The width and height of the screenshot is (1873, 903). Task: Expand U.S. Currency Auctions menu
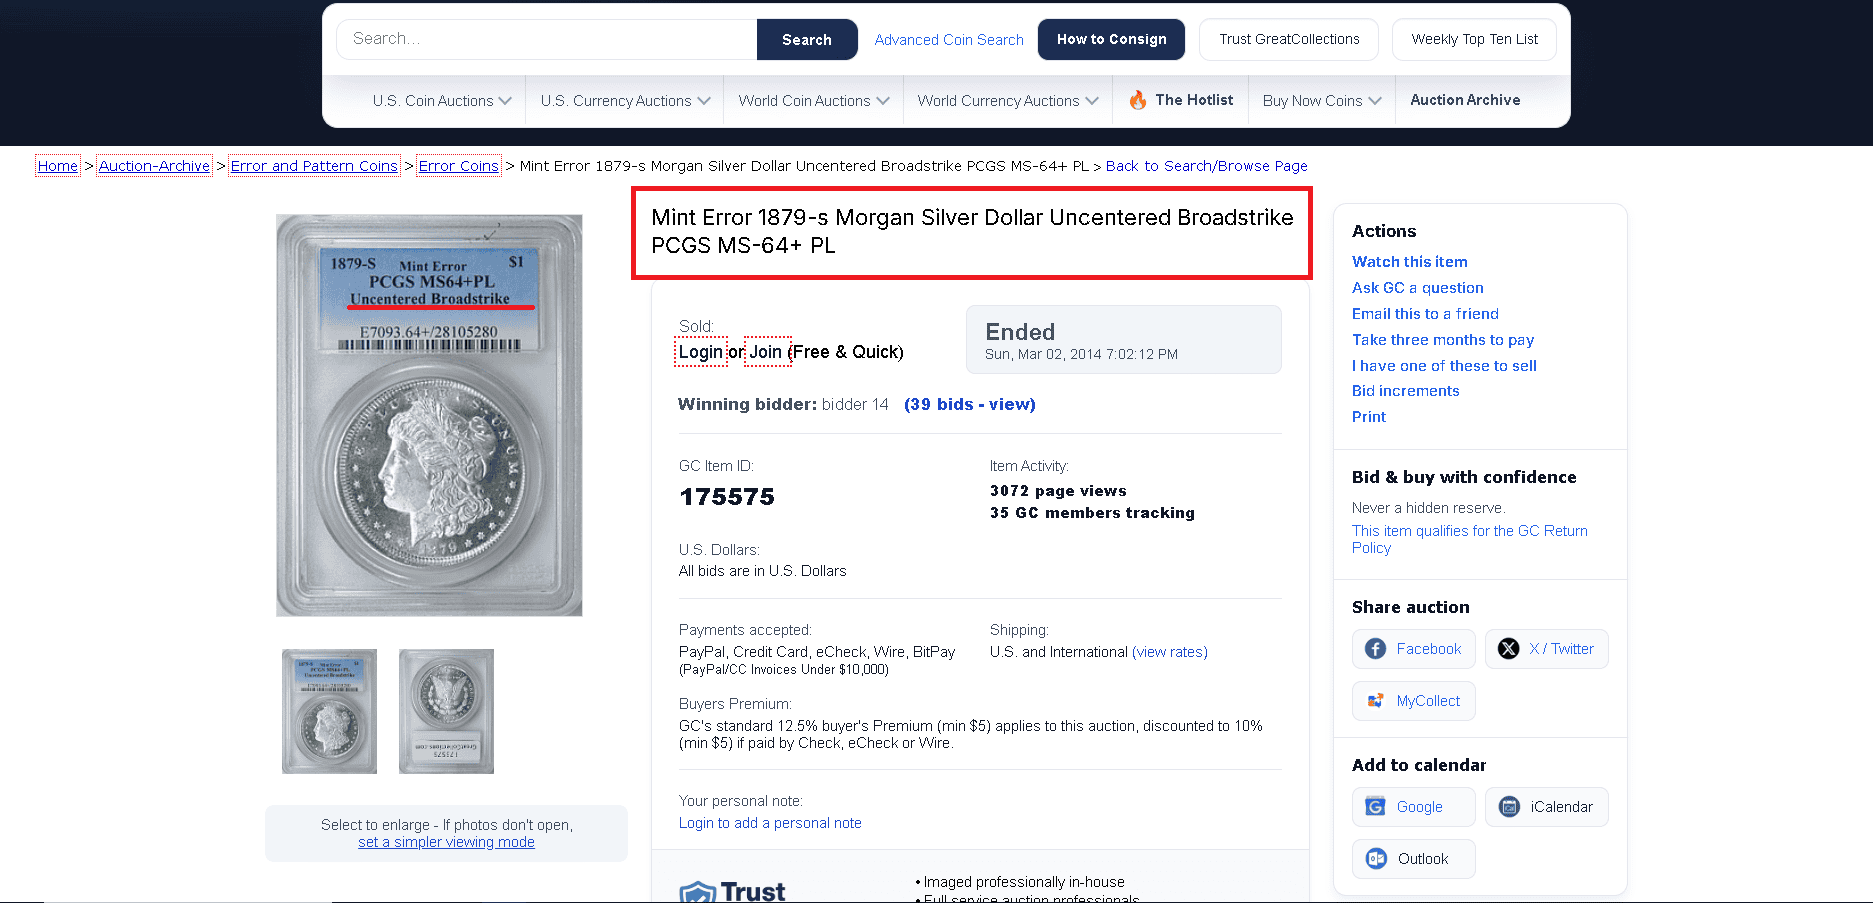coord(625,101)
